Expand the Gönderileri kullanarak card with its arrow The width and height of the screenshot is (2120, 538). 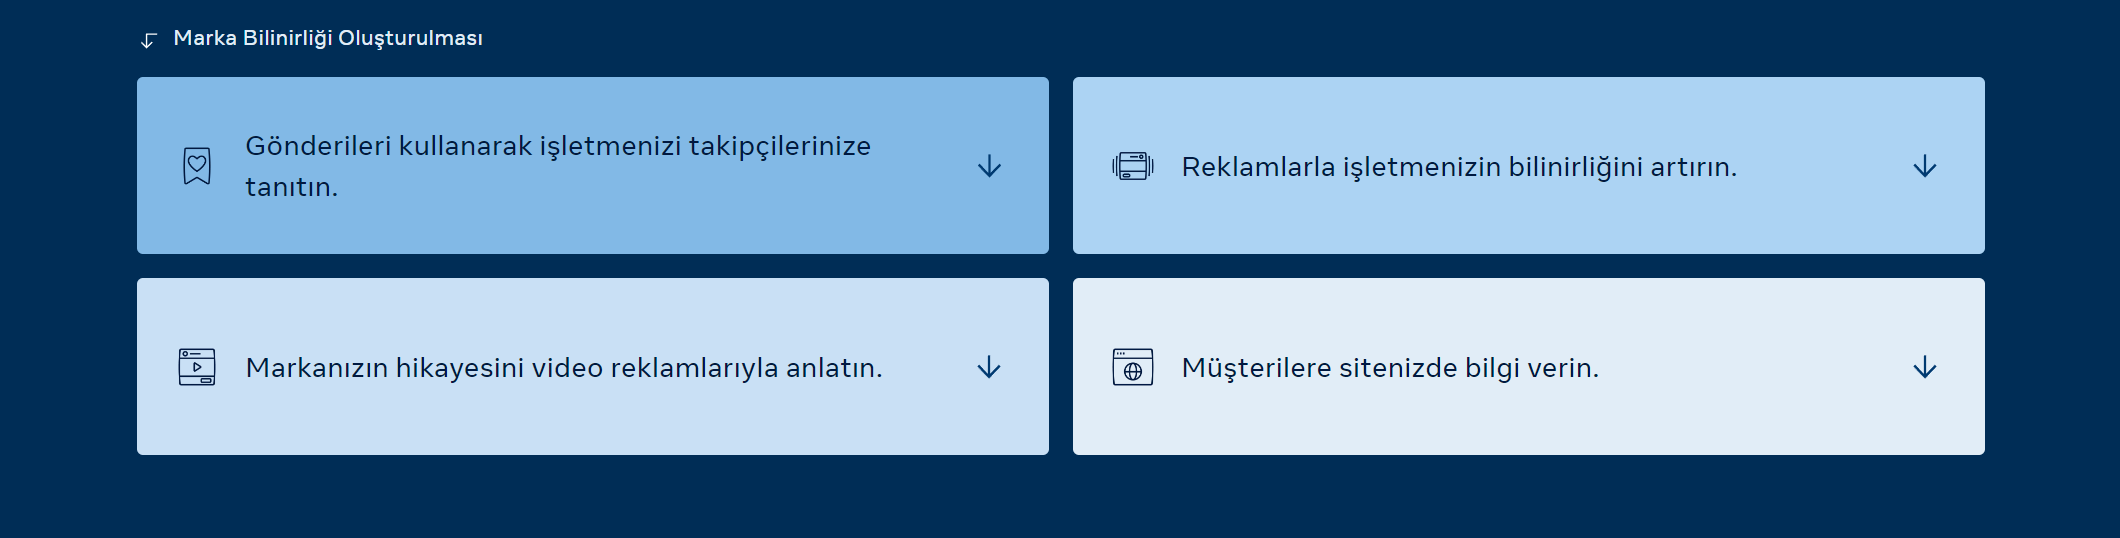(x=989, y=166)
